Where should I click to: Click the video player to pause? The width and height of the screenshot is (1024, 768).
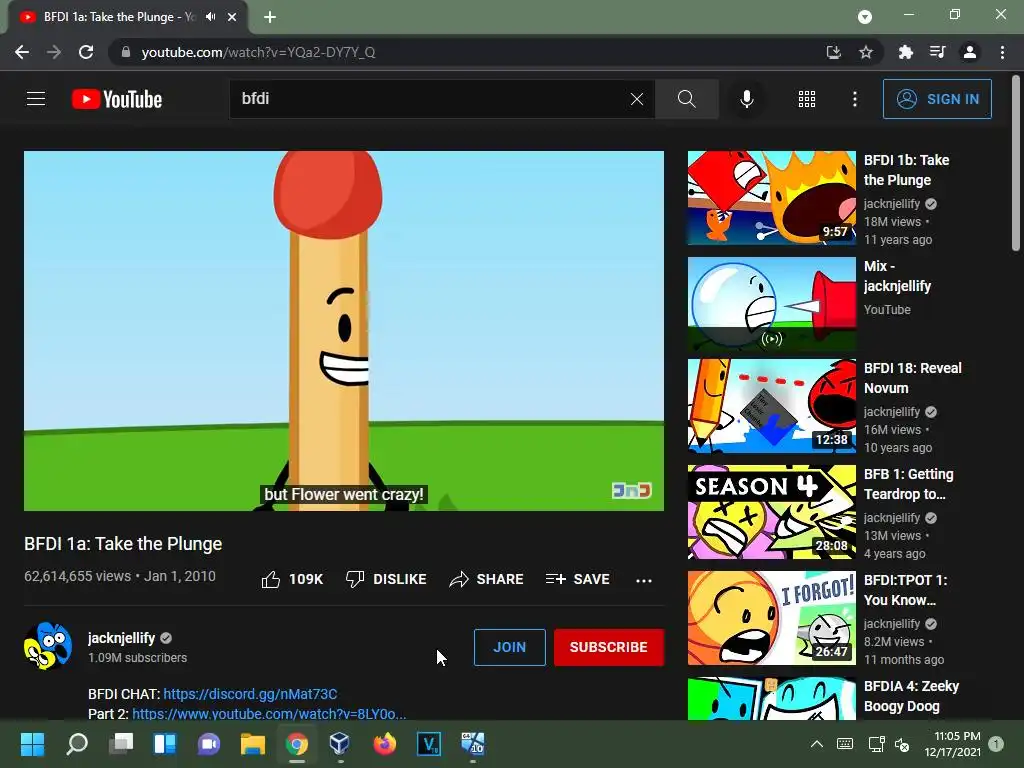click(344, 330)
